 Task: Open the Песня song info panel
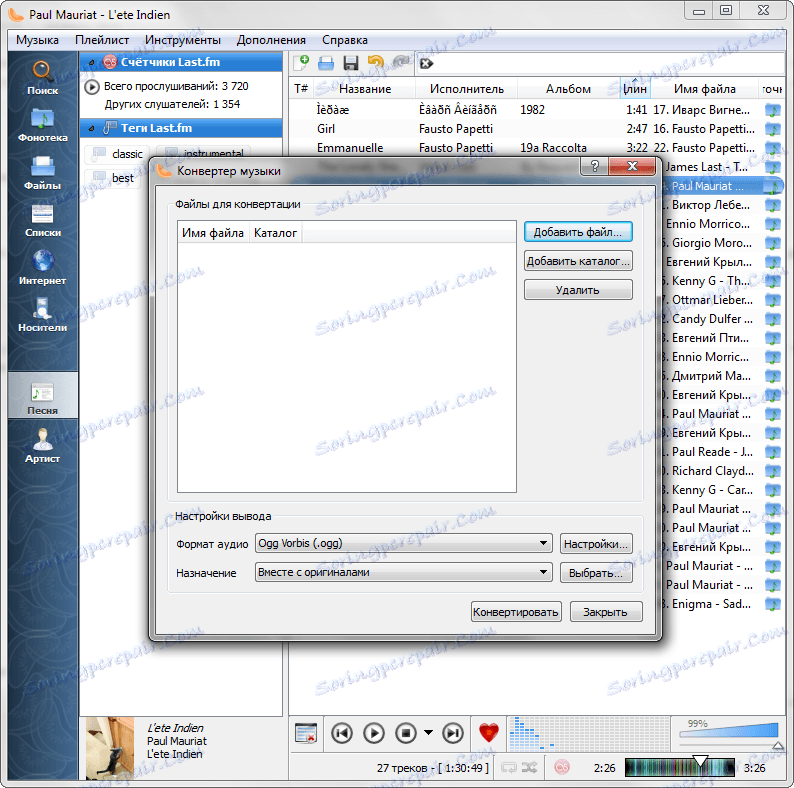(43, 395)
